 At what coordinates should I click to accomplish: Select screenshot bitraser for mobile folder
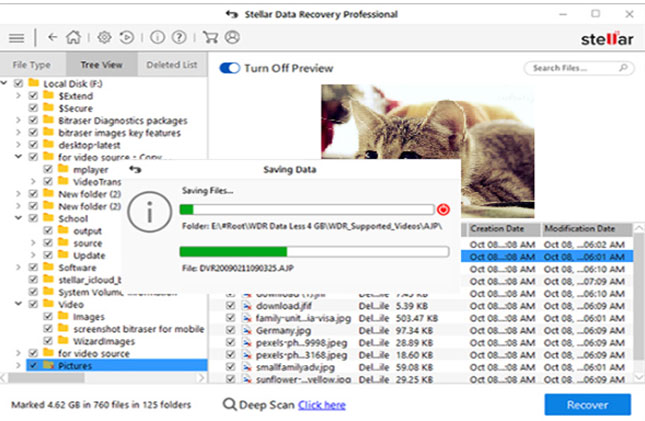139,329
